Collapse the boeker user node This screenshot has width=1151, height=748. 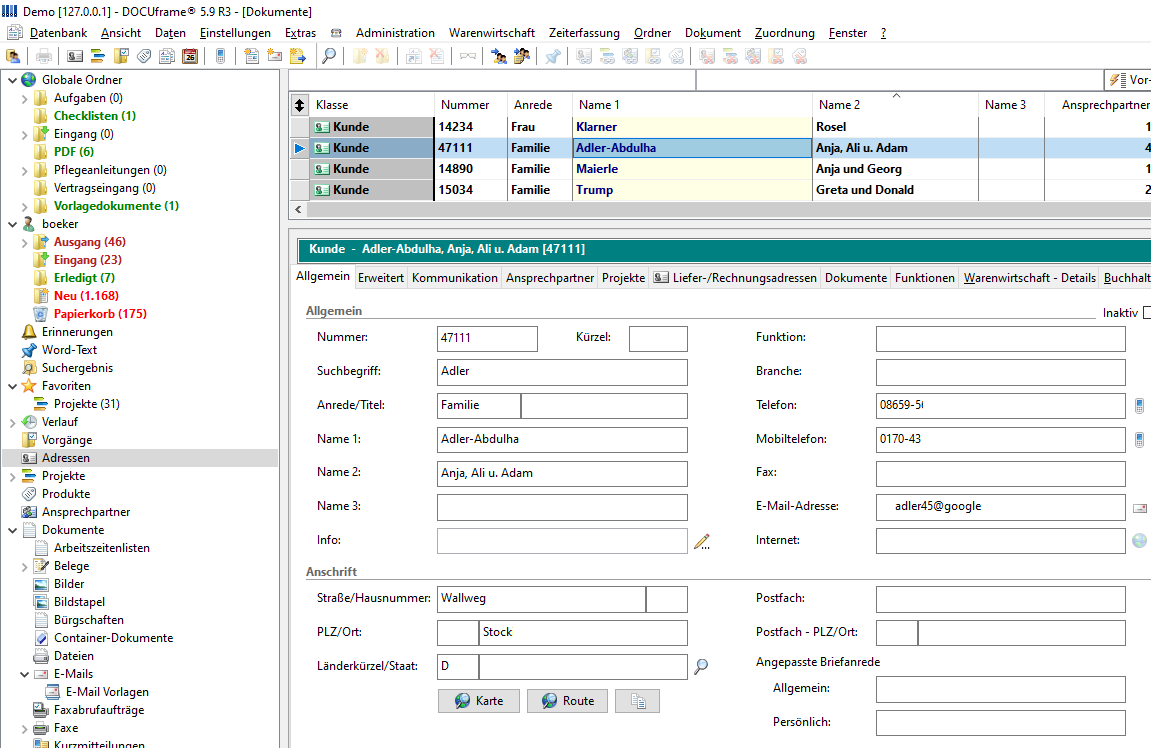click(12, 224)
